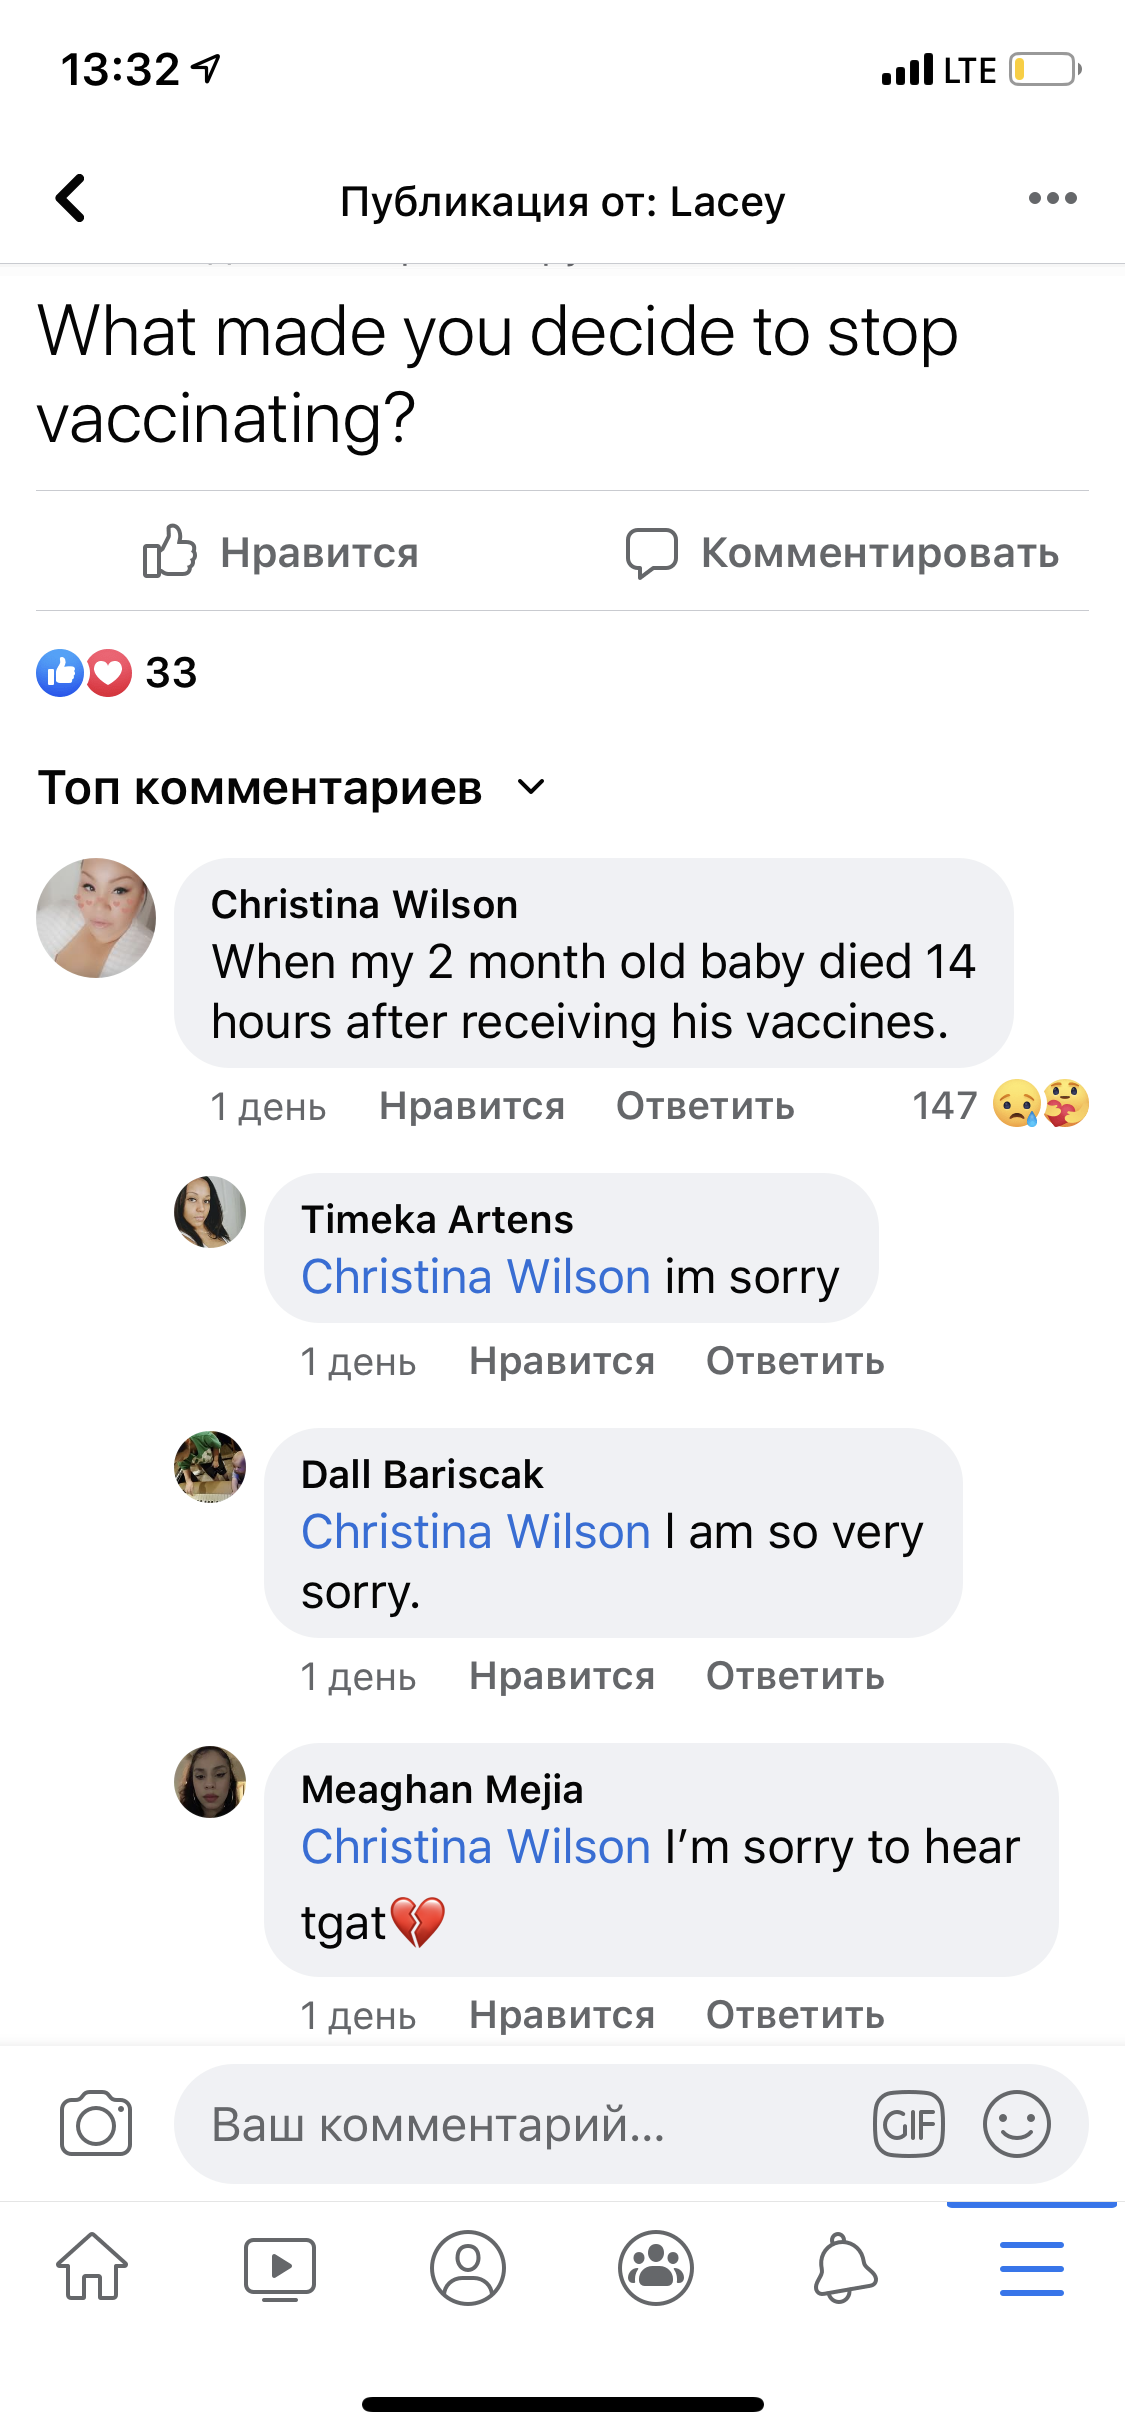The height and width of the screenshot is (2436, 1125).
Task: Open the three-dots post options menu
Action: pyautogui.click(x=1052, y=198)
